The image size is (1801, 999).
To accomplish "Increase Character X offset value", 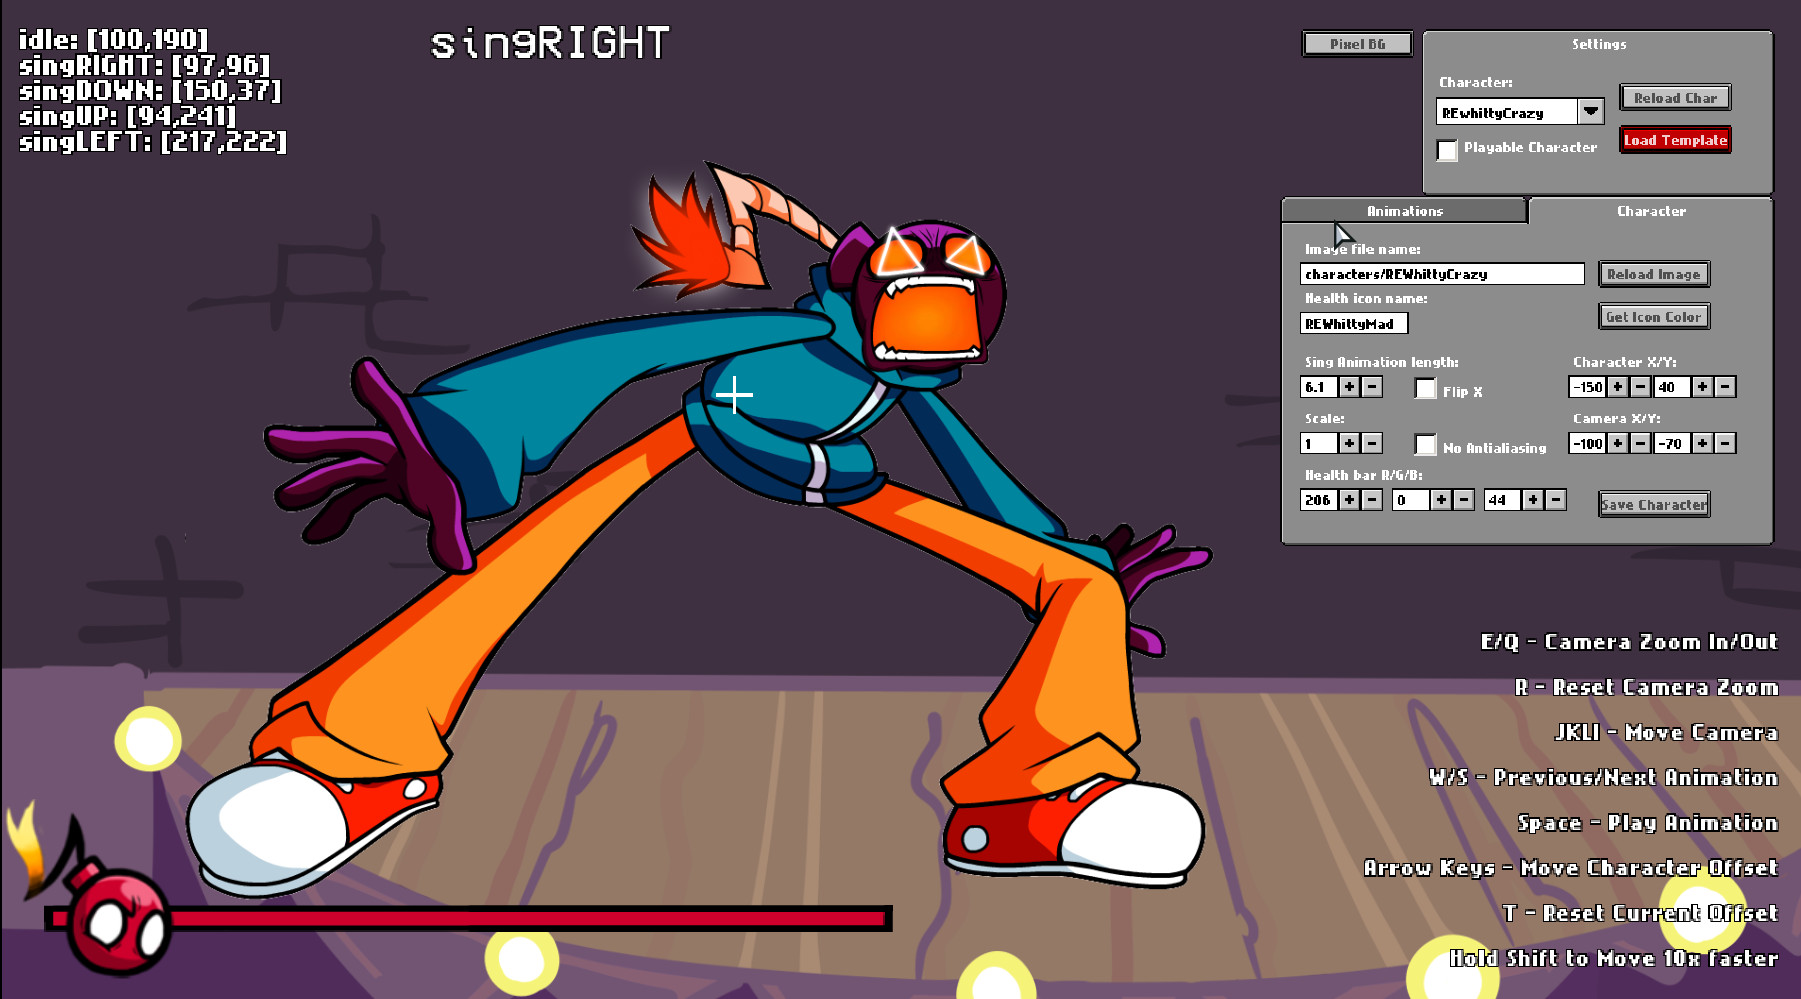I will [1617, 386].
